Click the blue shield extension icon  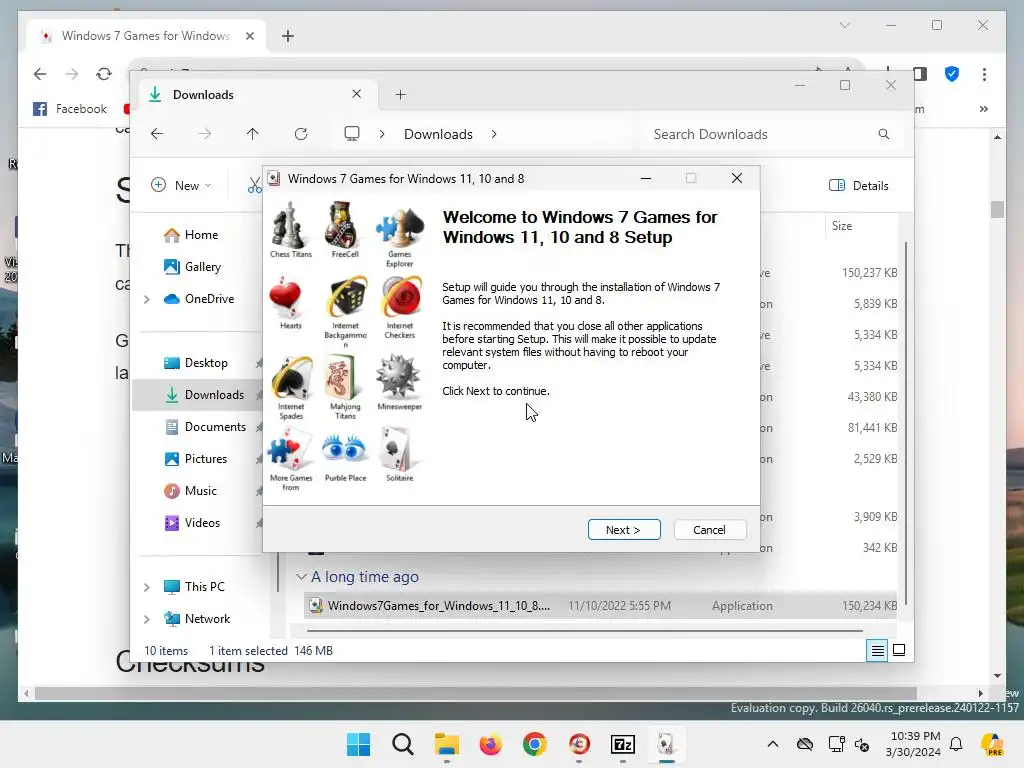[x=952, y=74]
